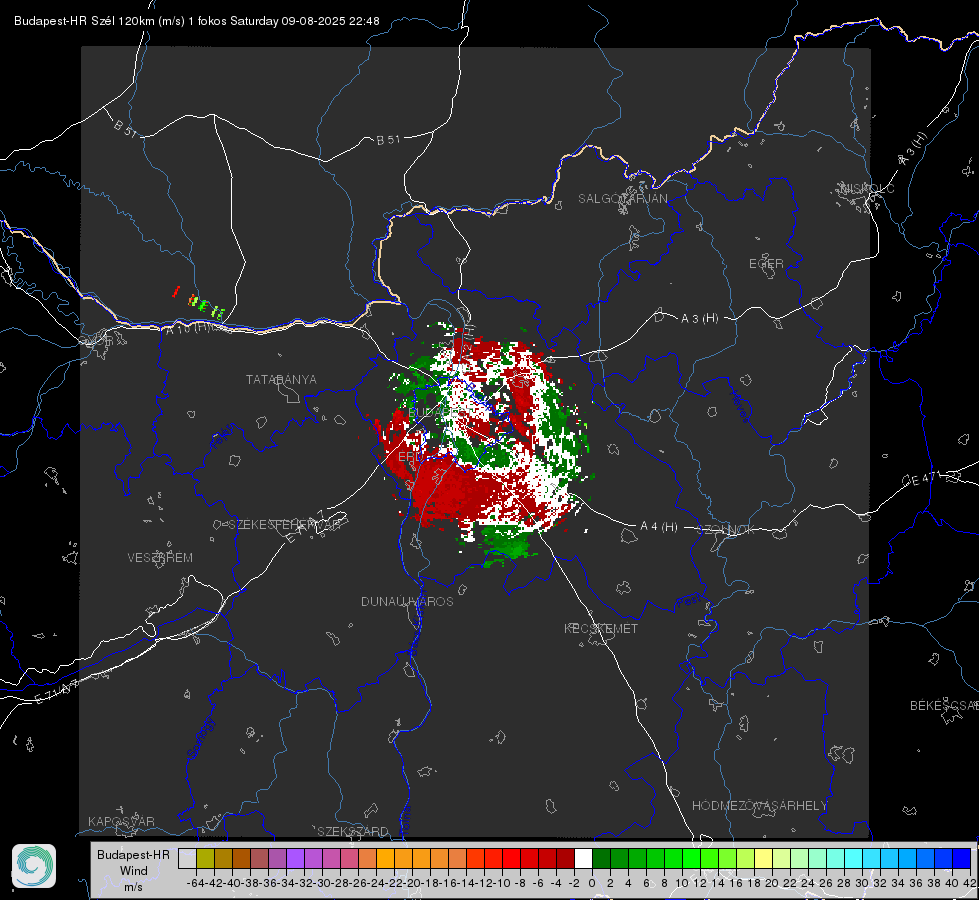Click the VESZPRÉM city label
This screenshot has width=979, height=900.
click(160, 558)
